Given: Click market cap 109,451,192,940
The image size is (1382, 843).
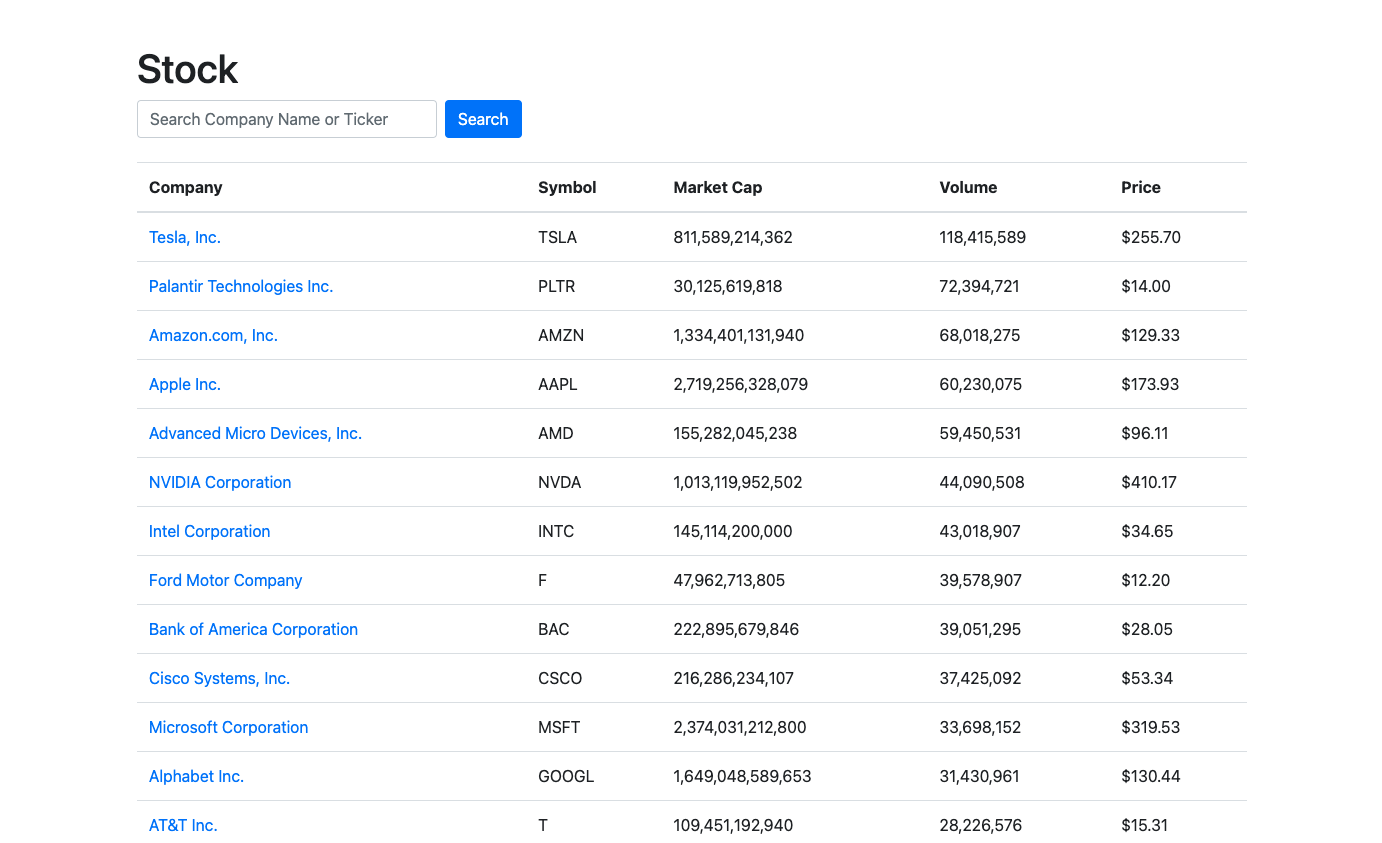Looking at the screenshot, I should click(733, 825).
